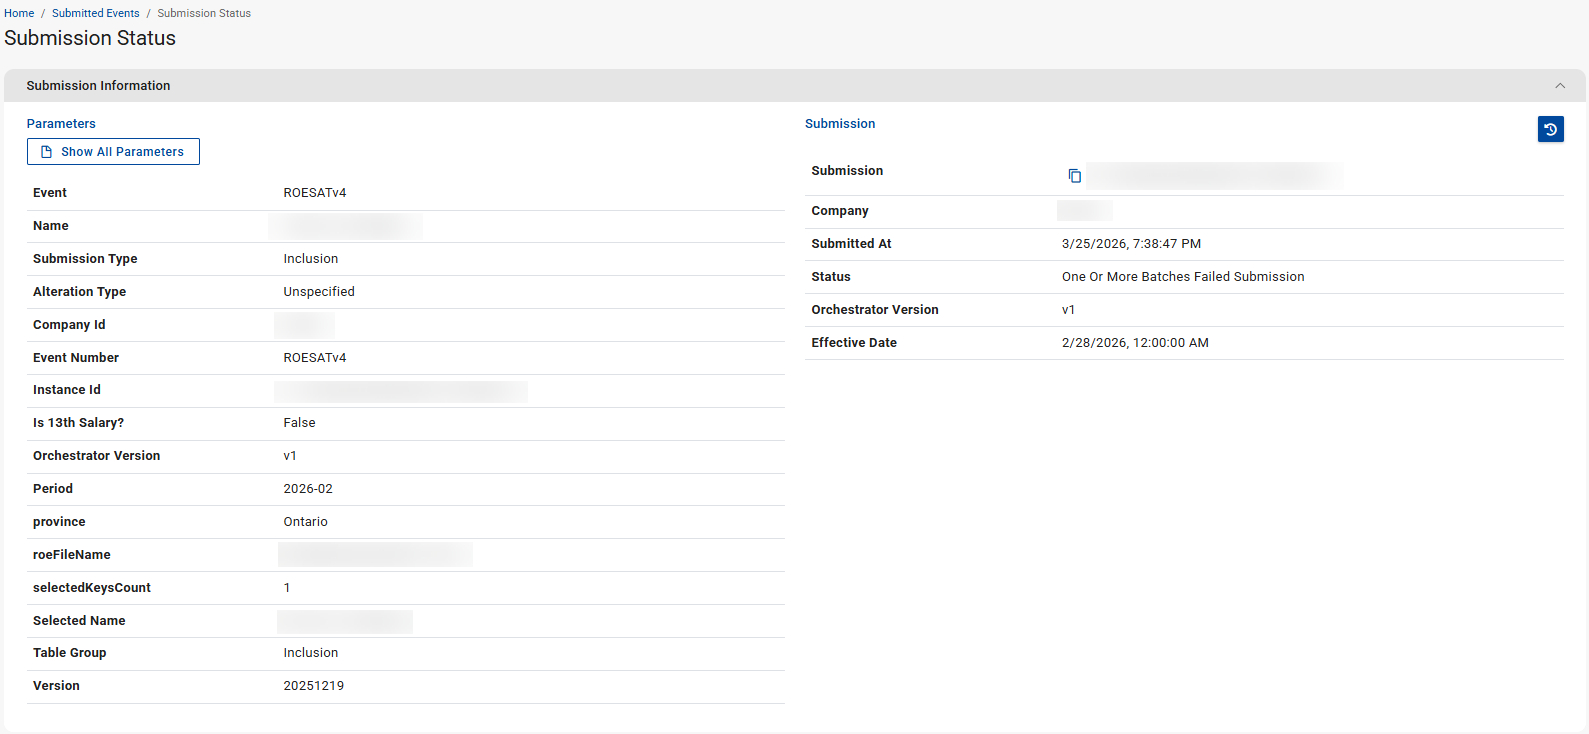The image size is (1589, 734).
Task: Open Submitted Events breadcrumb link
Action: [x=96, y=13]
